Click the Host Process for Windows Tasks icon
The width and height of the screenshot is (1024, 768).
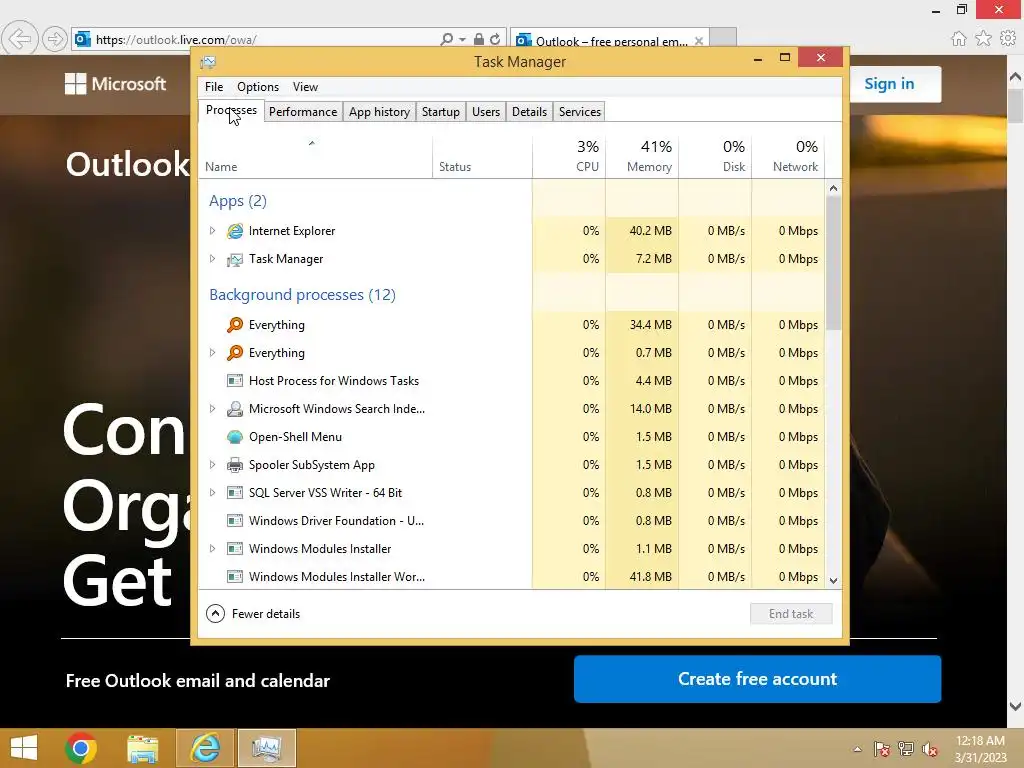point(234,381)
